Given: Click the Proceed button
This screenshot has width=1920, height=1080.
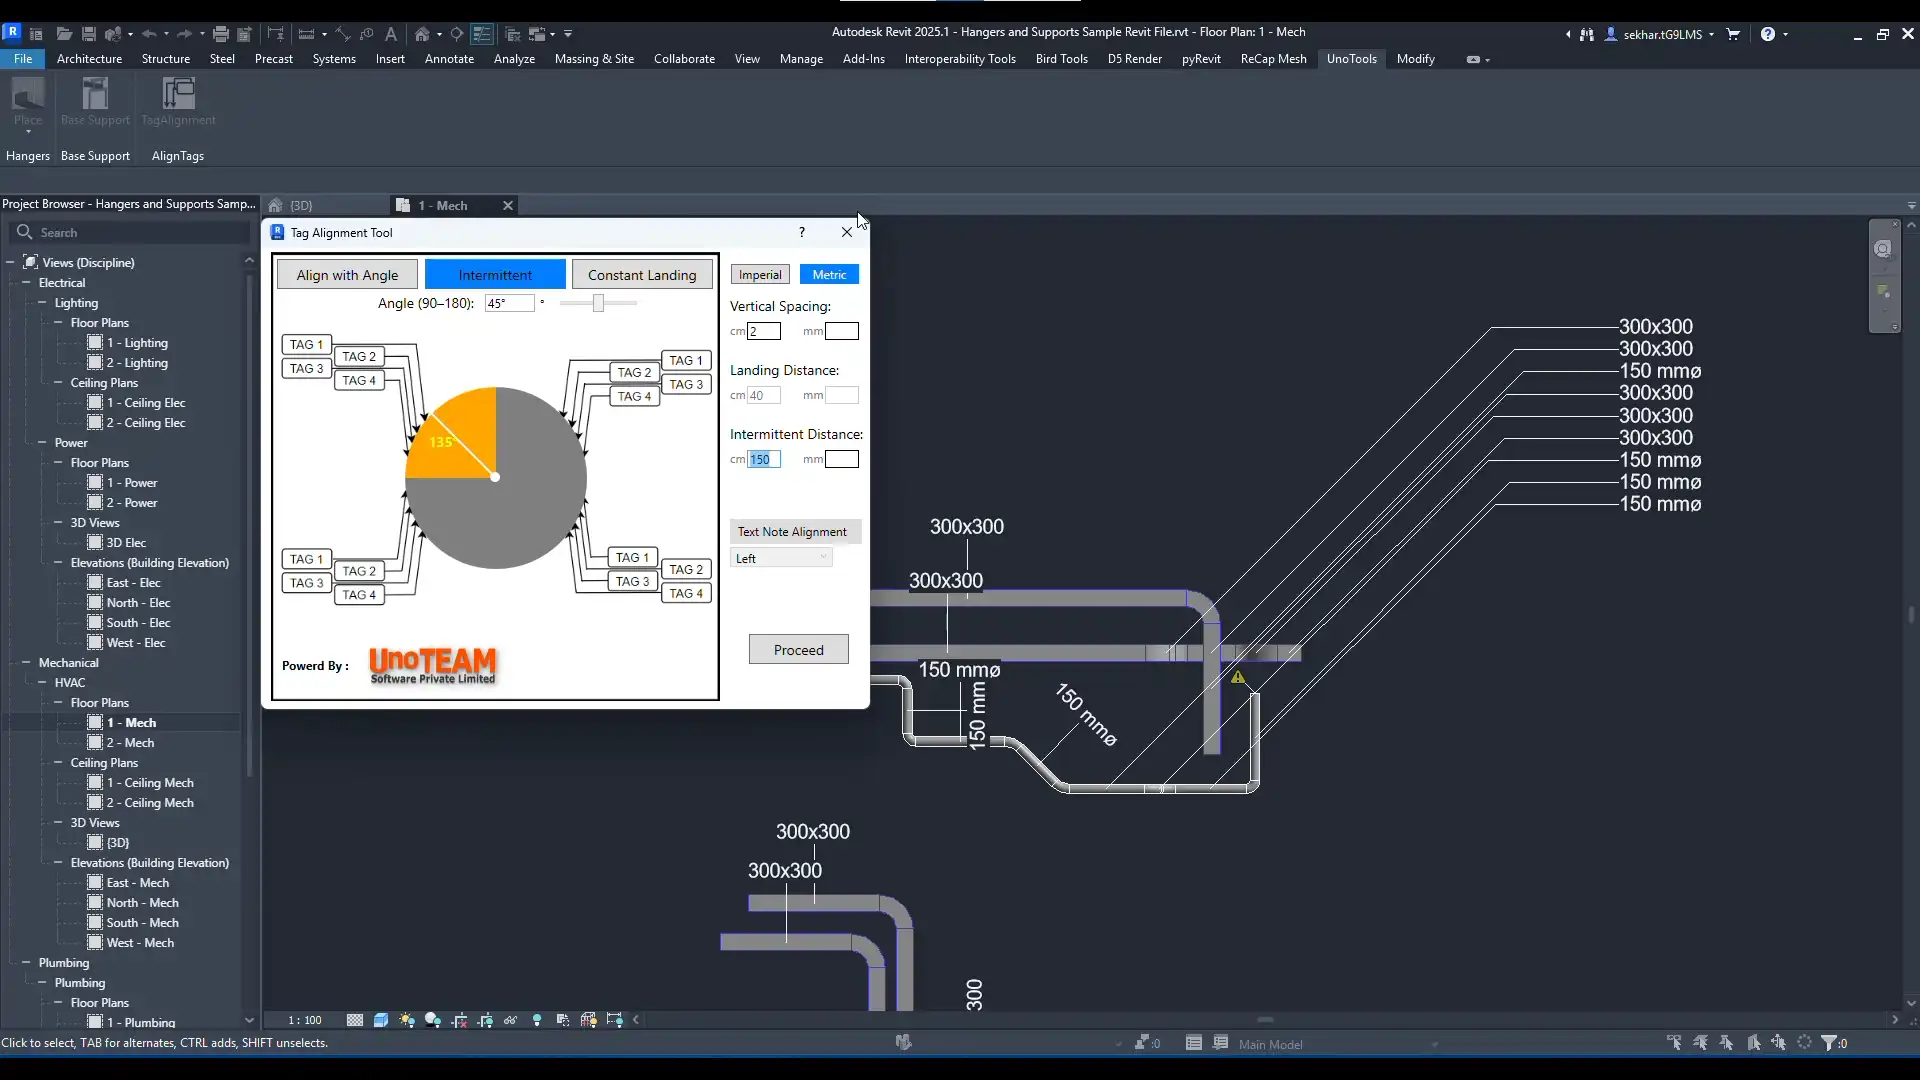Looking at the screenshot, I should click(798, 650).
